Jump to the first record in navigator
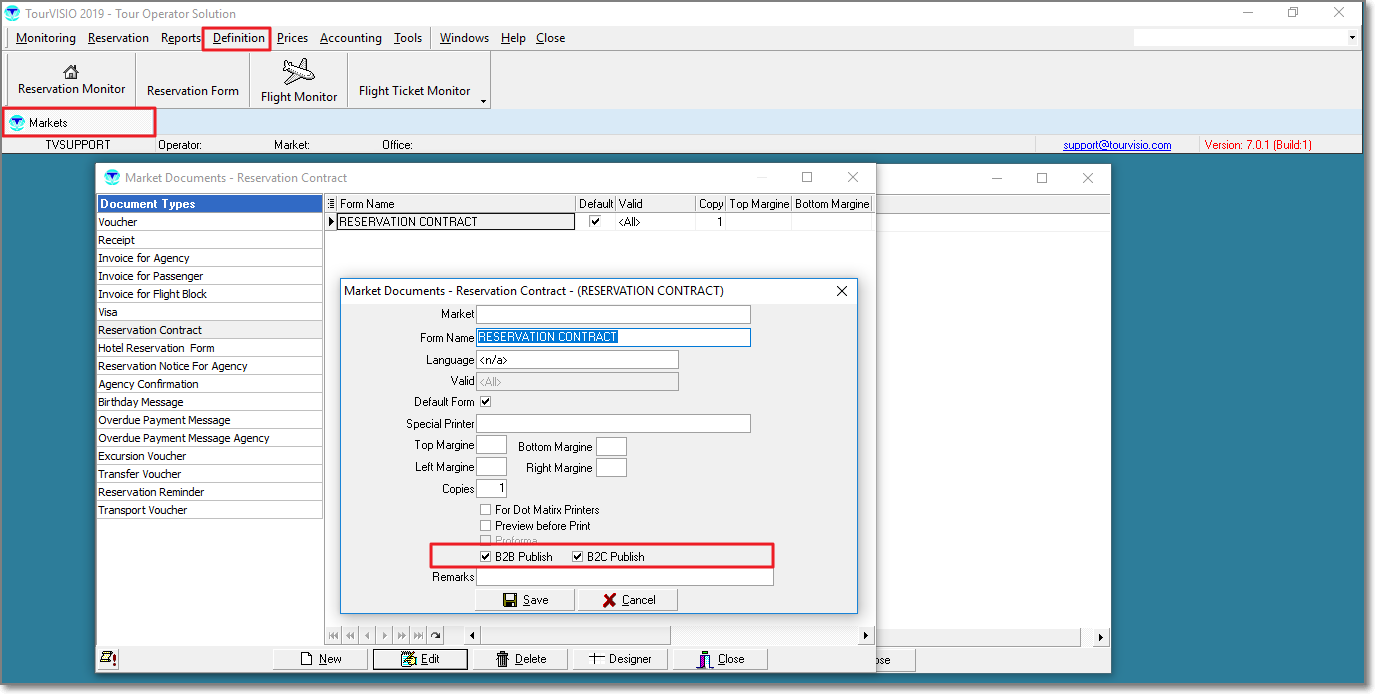This screenshot has width=1375, height=694. point(334,635)
